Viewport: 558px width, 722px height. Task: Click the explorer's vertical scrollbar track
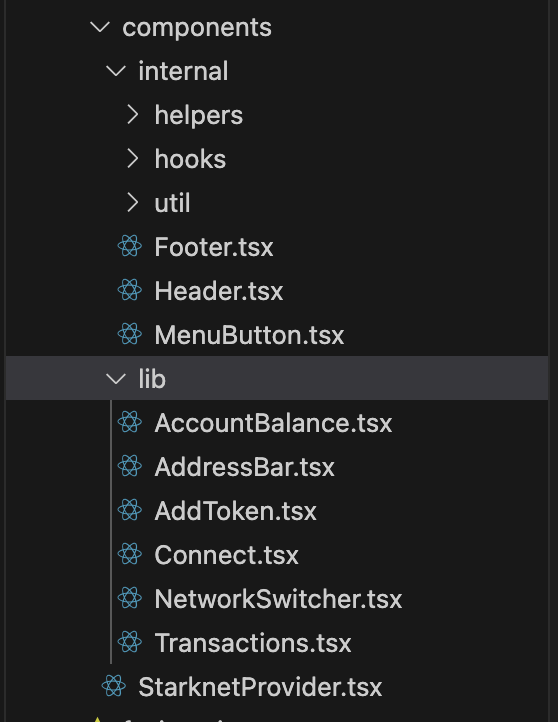(553, 361)
